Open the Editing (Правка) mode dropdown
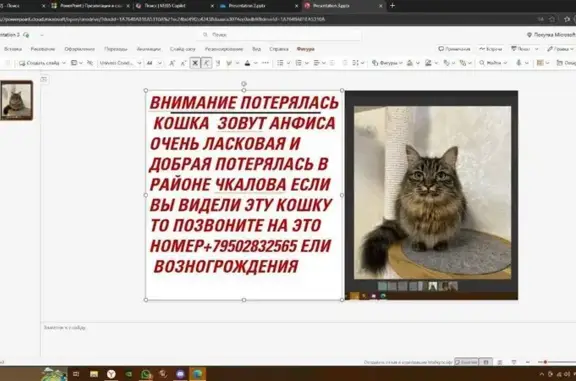Screen dimensions: 576x381 pos(561,49)
